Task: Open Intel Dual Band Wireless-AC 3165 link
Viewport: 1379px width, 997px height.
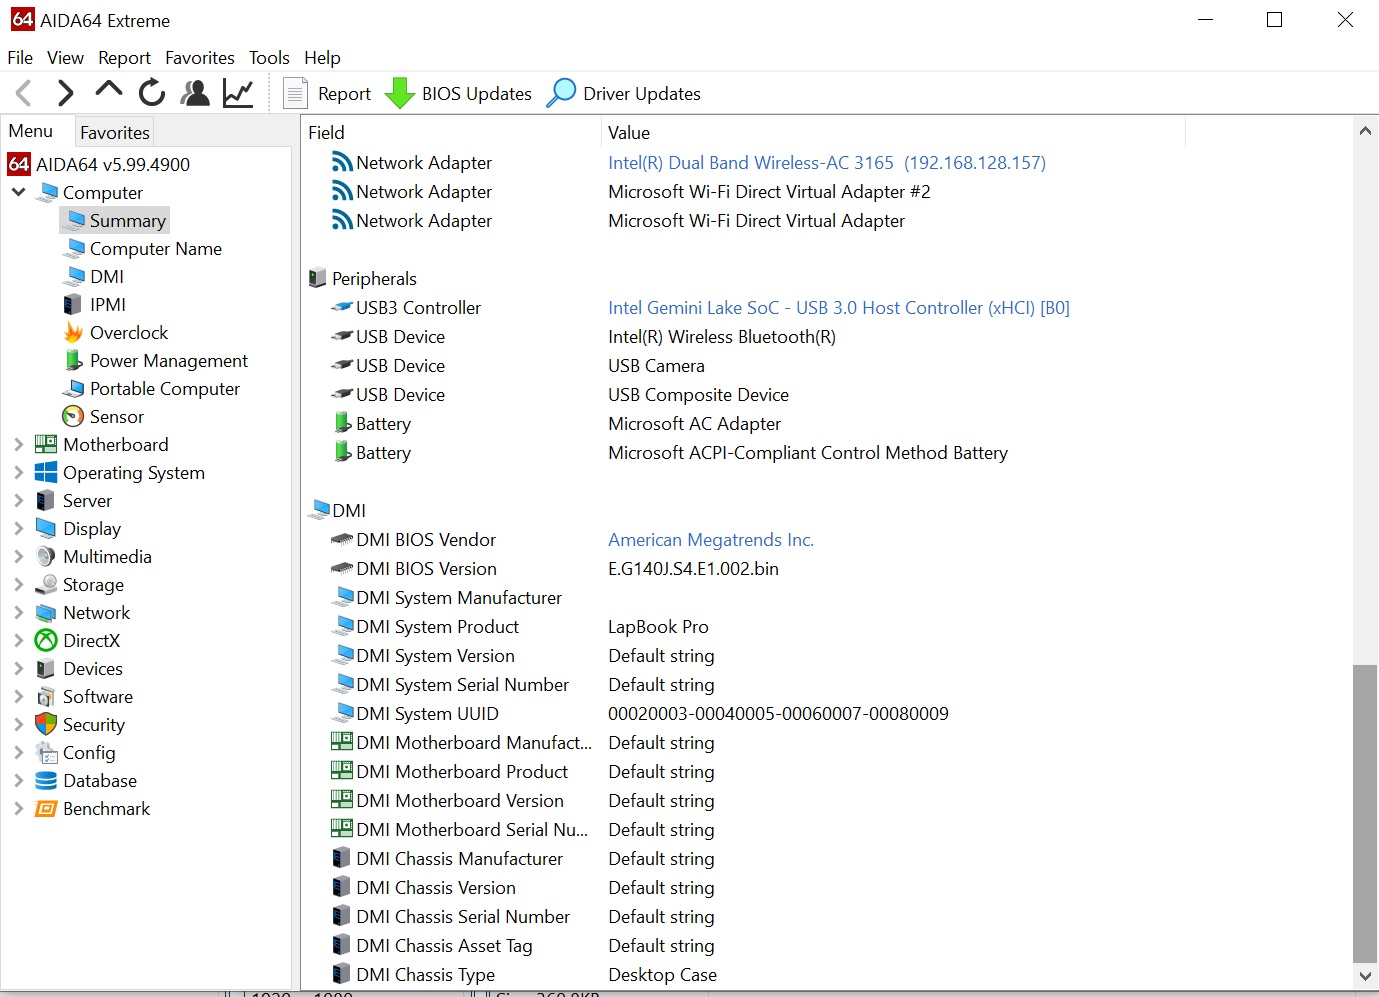Action: [x=827, y=162]
